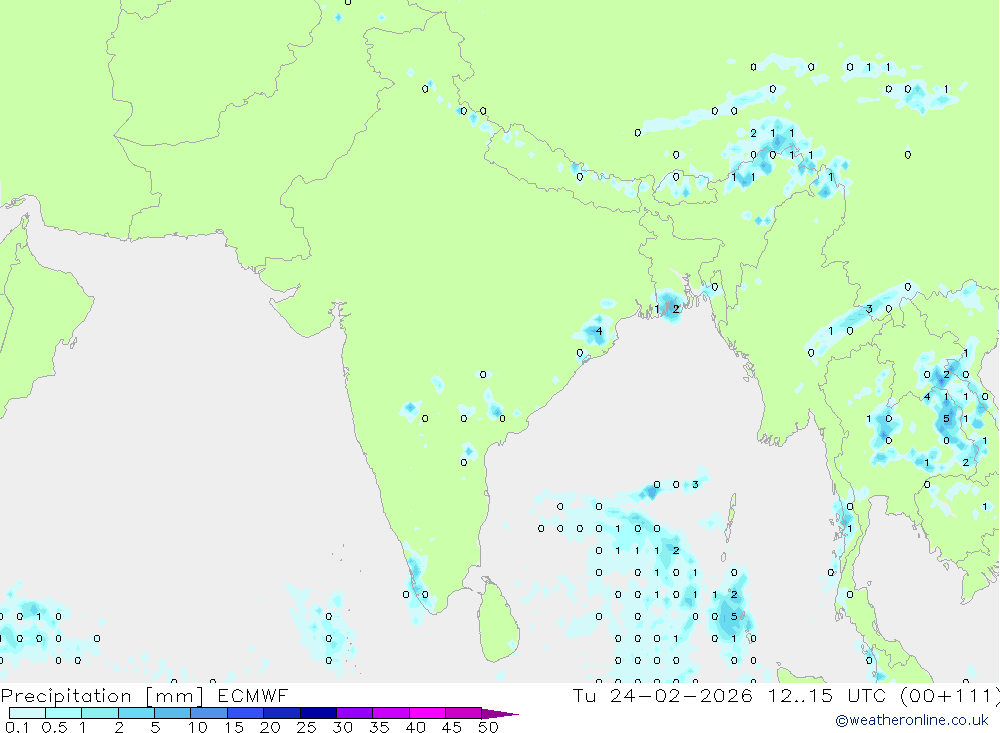
Task: Pick the 30–35 mm purple swatch
Action: pos(355,713)
